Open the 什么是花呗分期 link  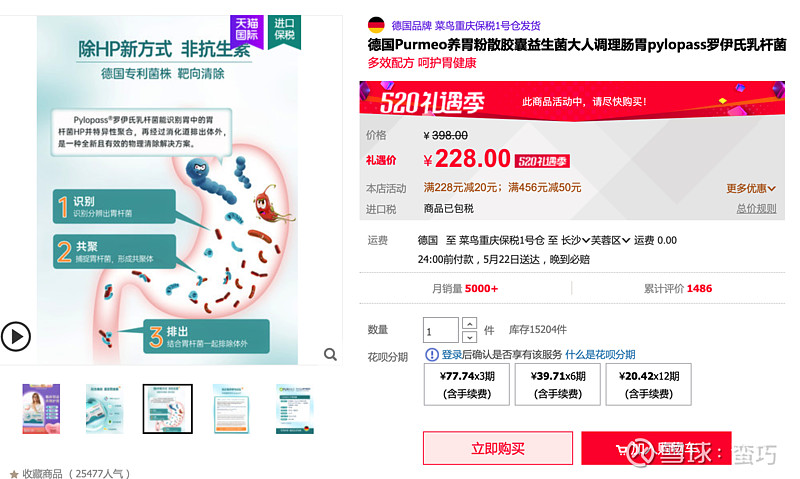click(600, 355)
